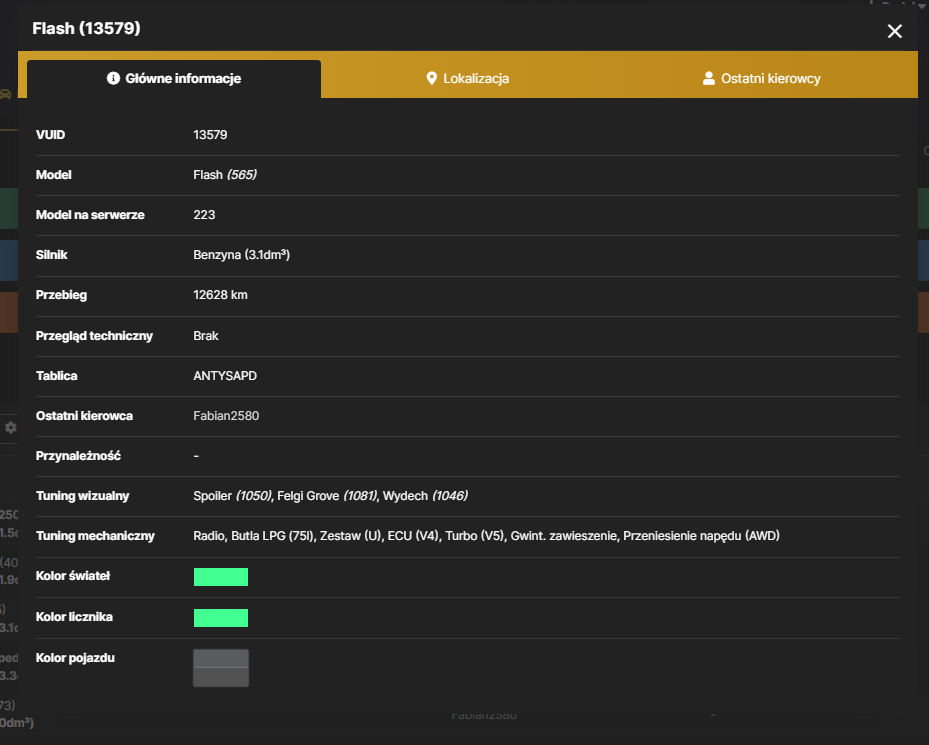Click the info icon on Główne informacje

point(113,78)
